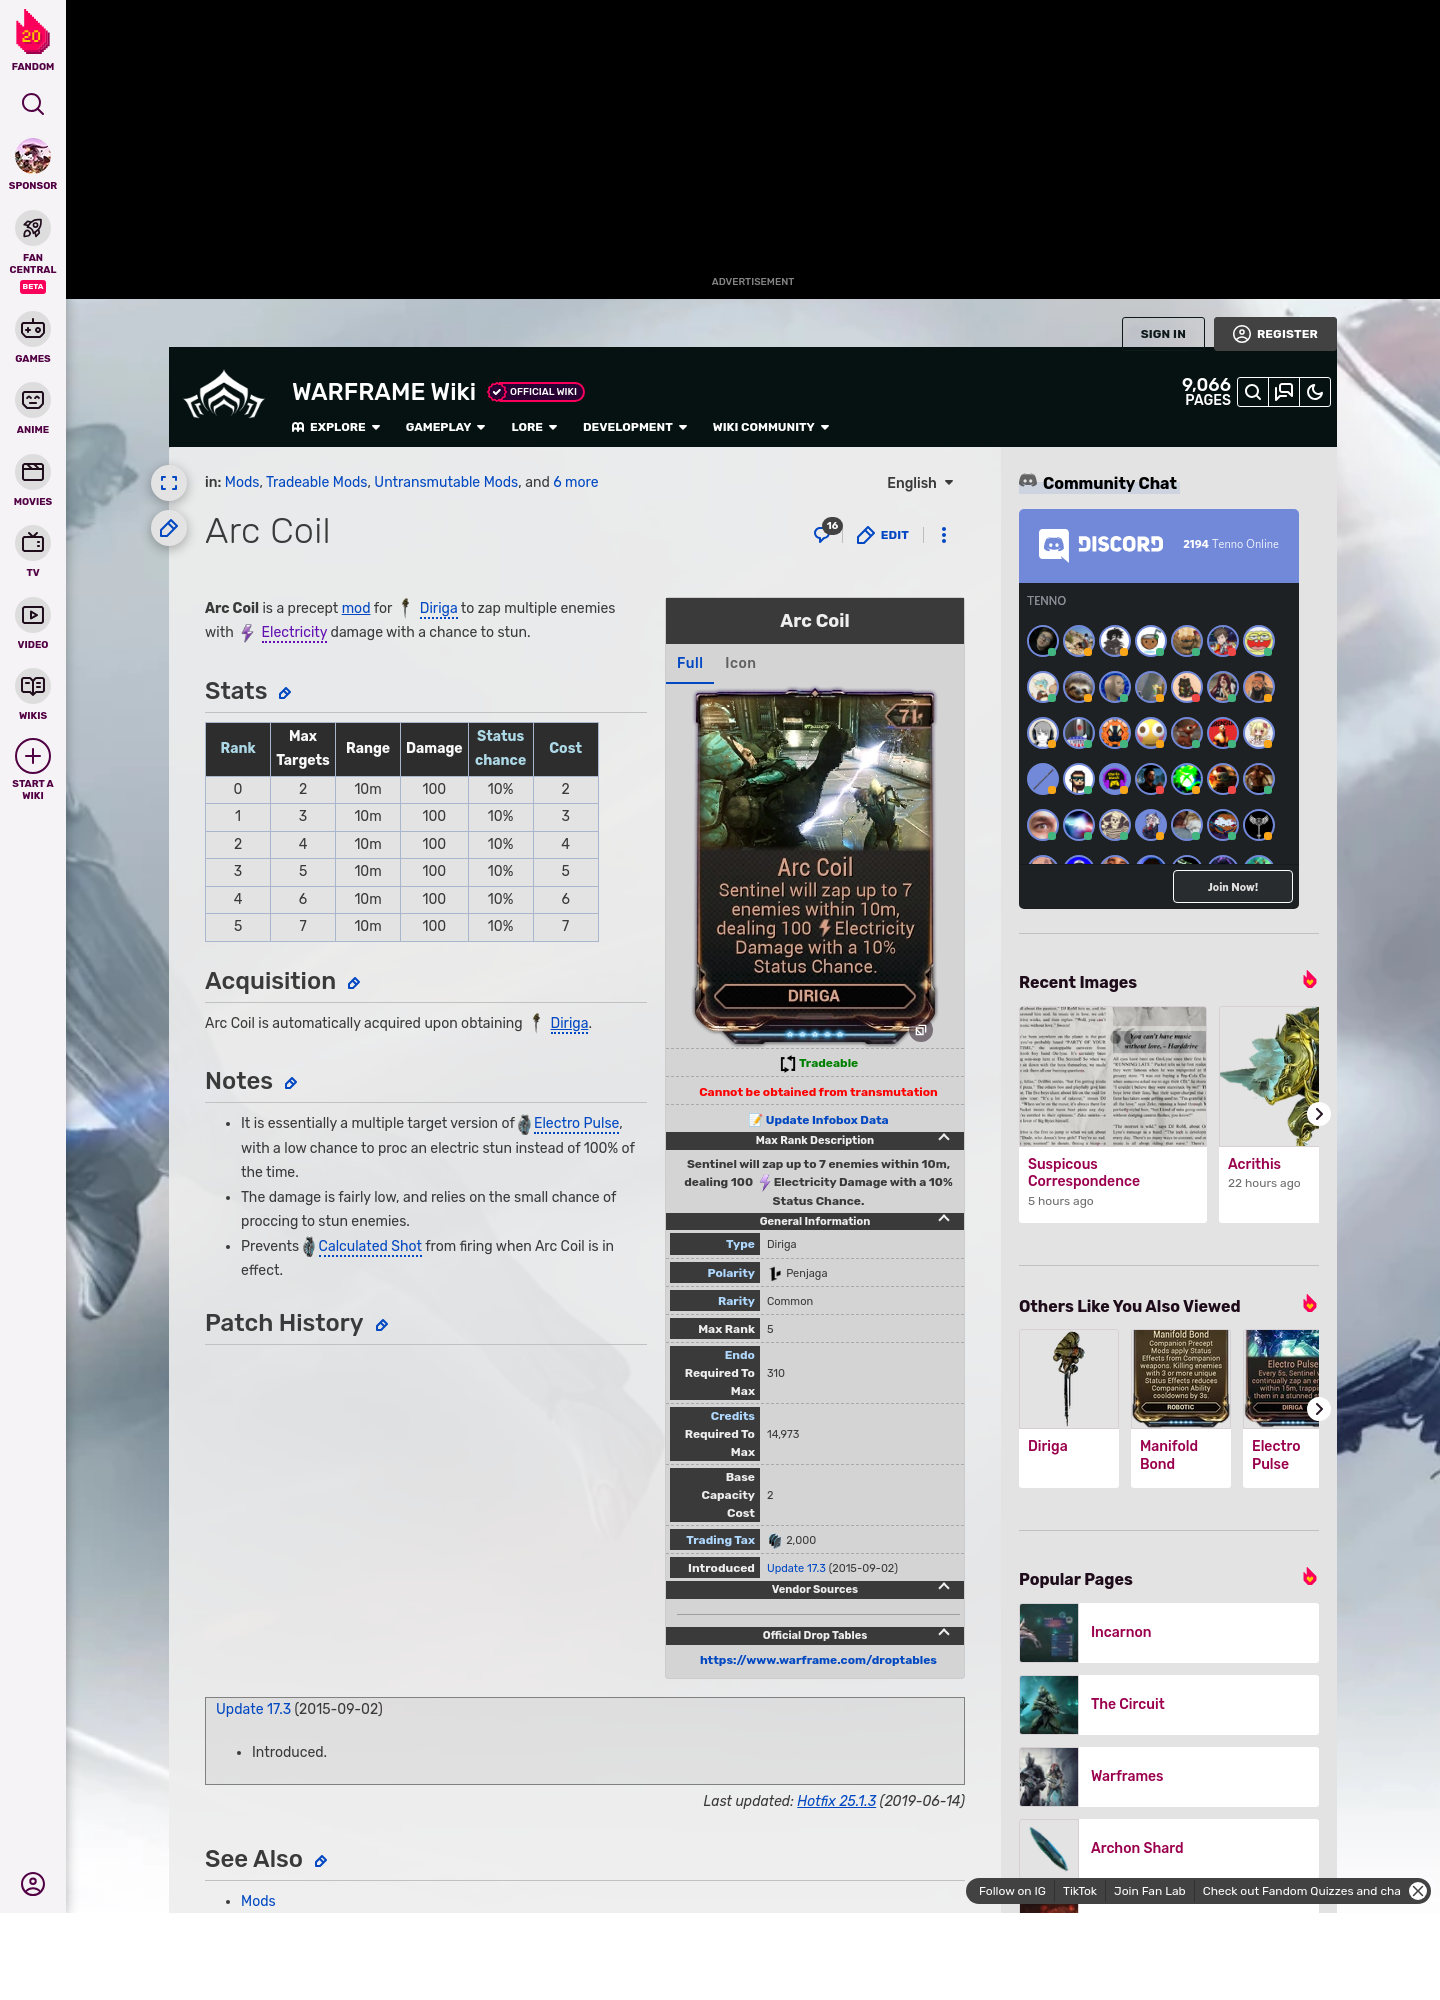Screen dimensions: 1440x2000
Task: Open the comments bubble showing 16
Action: pyautogui.click(x=826, y=532)
